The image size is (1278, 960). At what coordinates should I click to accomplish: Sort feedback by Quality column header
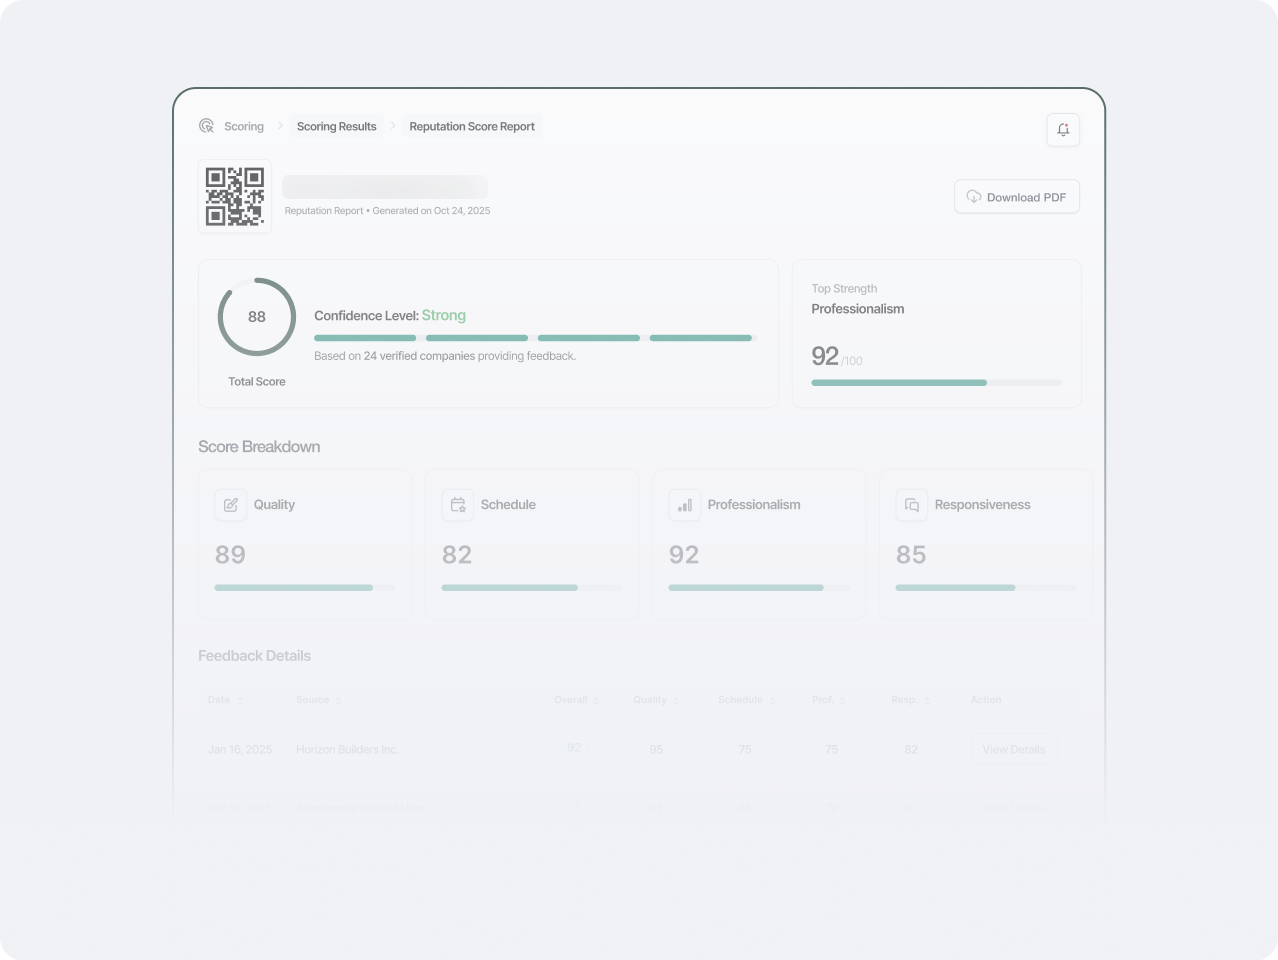click(x=655, y=700)
